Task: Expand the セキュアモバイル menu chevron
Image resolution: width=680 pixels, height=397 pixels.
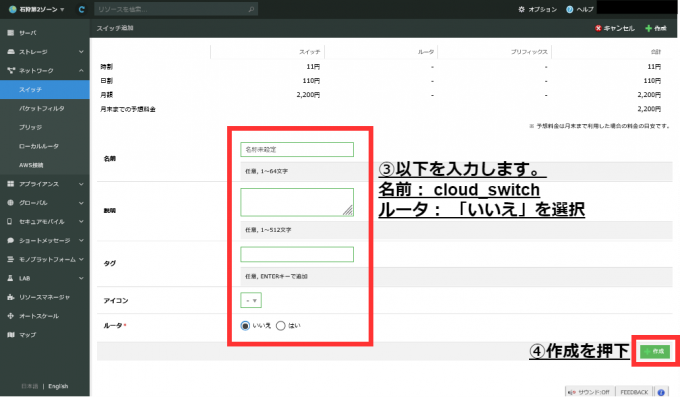Action: [81, 221]
